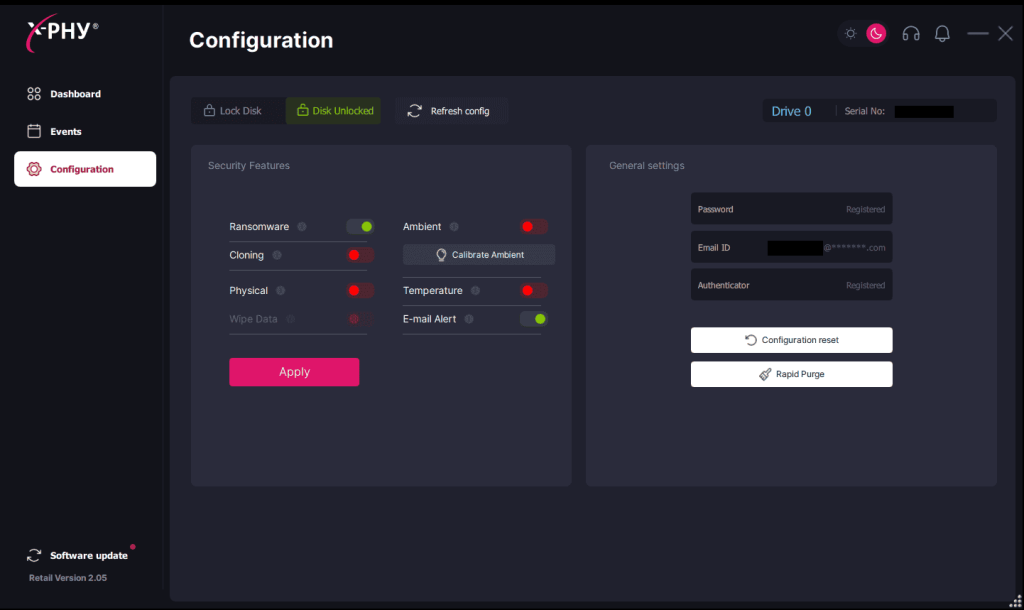Viewport: 1024px width, 610px height.
Task: Click info icon next to Ransomware
Action: [x=302, y=227]
